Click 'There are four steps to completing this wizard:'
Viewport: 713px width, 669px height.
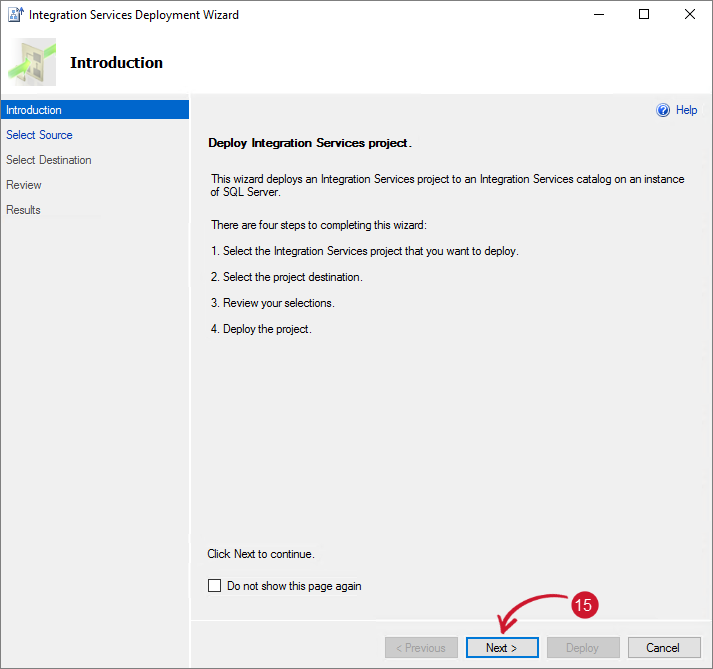(319, 225)
